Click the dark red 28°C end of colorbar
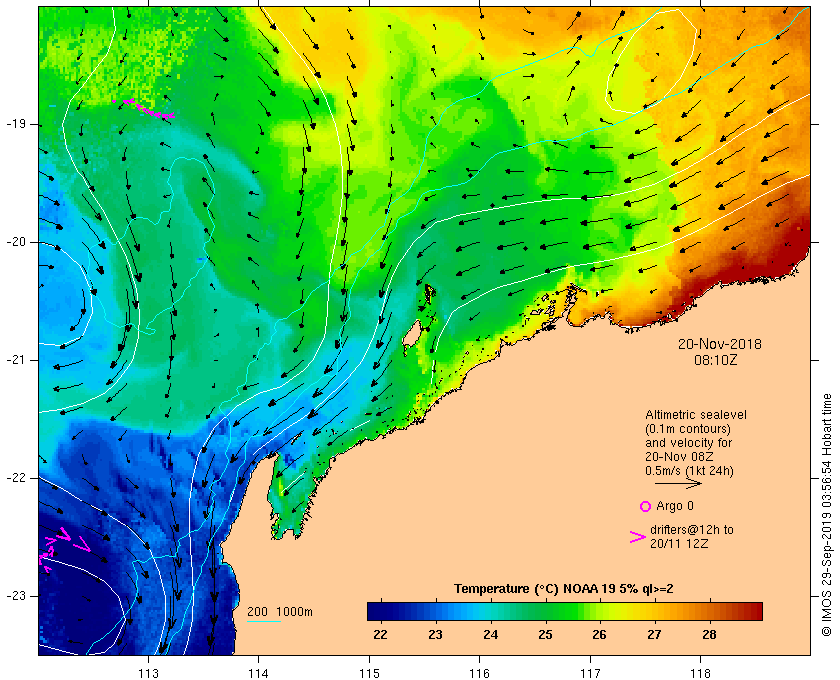The height and width of the screenshot is (680, 840). (754, 611)
